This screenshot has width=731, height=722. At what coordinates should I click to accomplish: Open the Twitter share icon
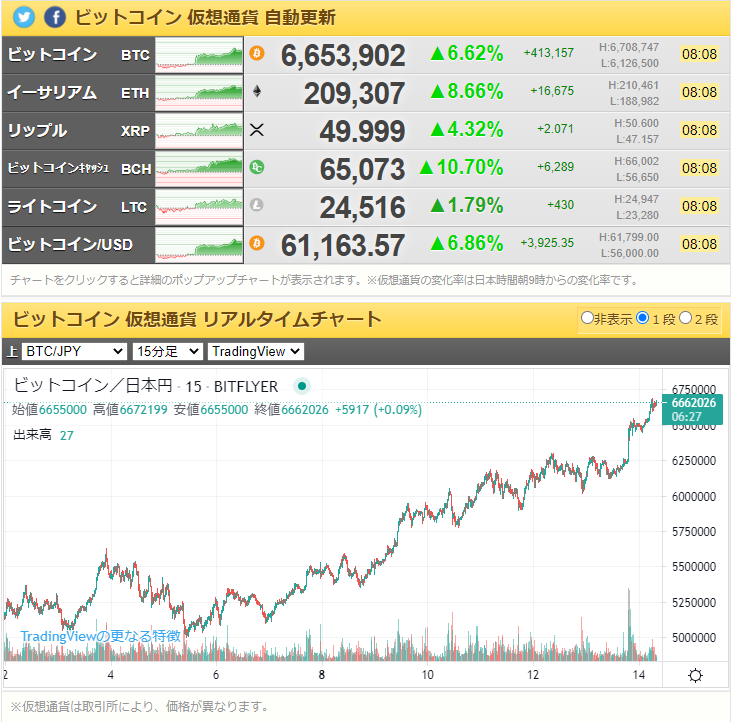click(x=23, y=17)
